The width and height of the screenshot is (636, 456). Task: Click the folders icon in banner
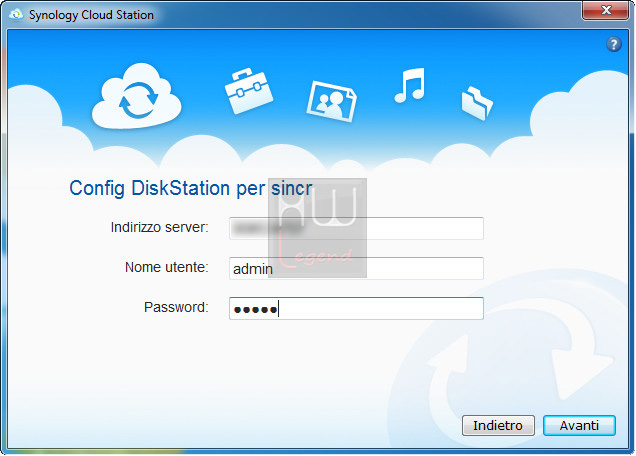[477, 103]
